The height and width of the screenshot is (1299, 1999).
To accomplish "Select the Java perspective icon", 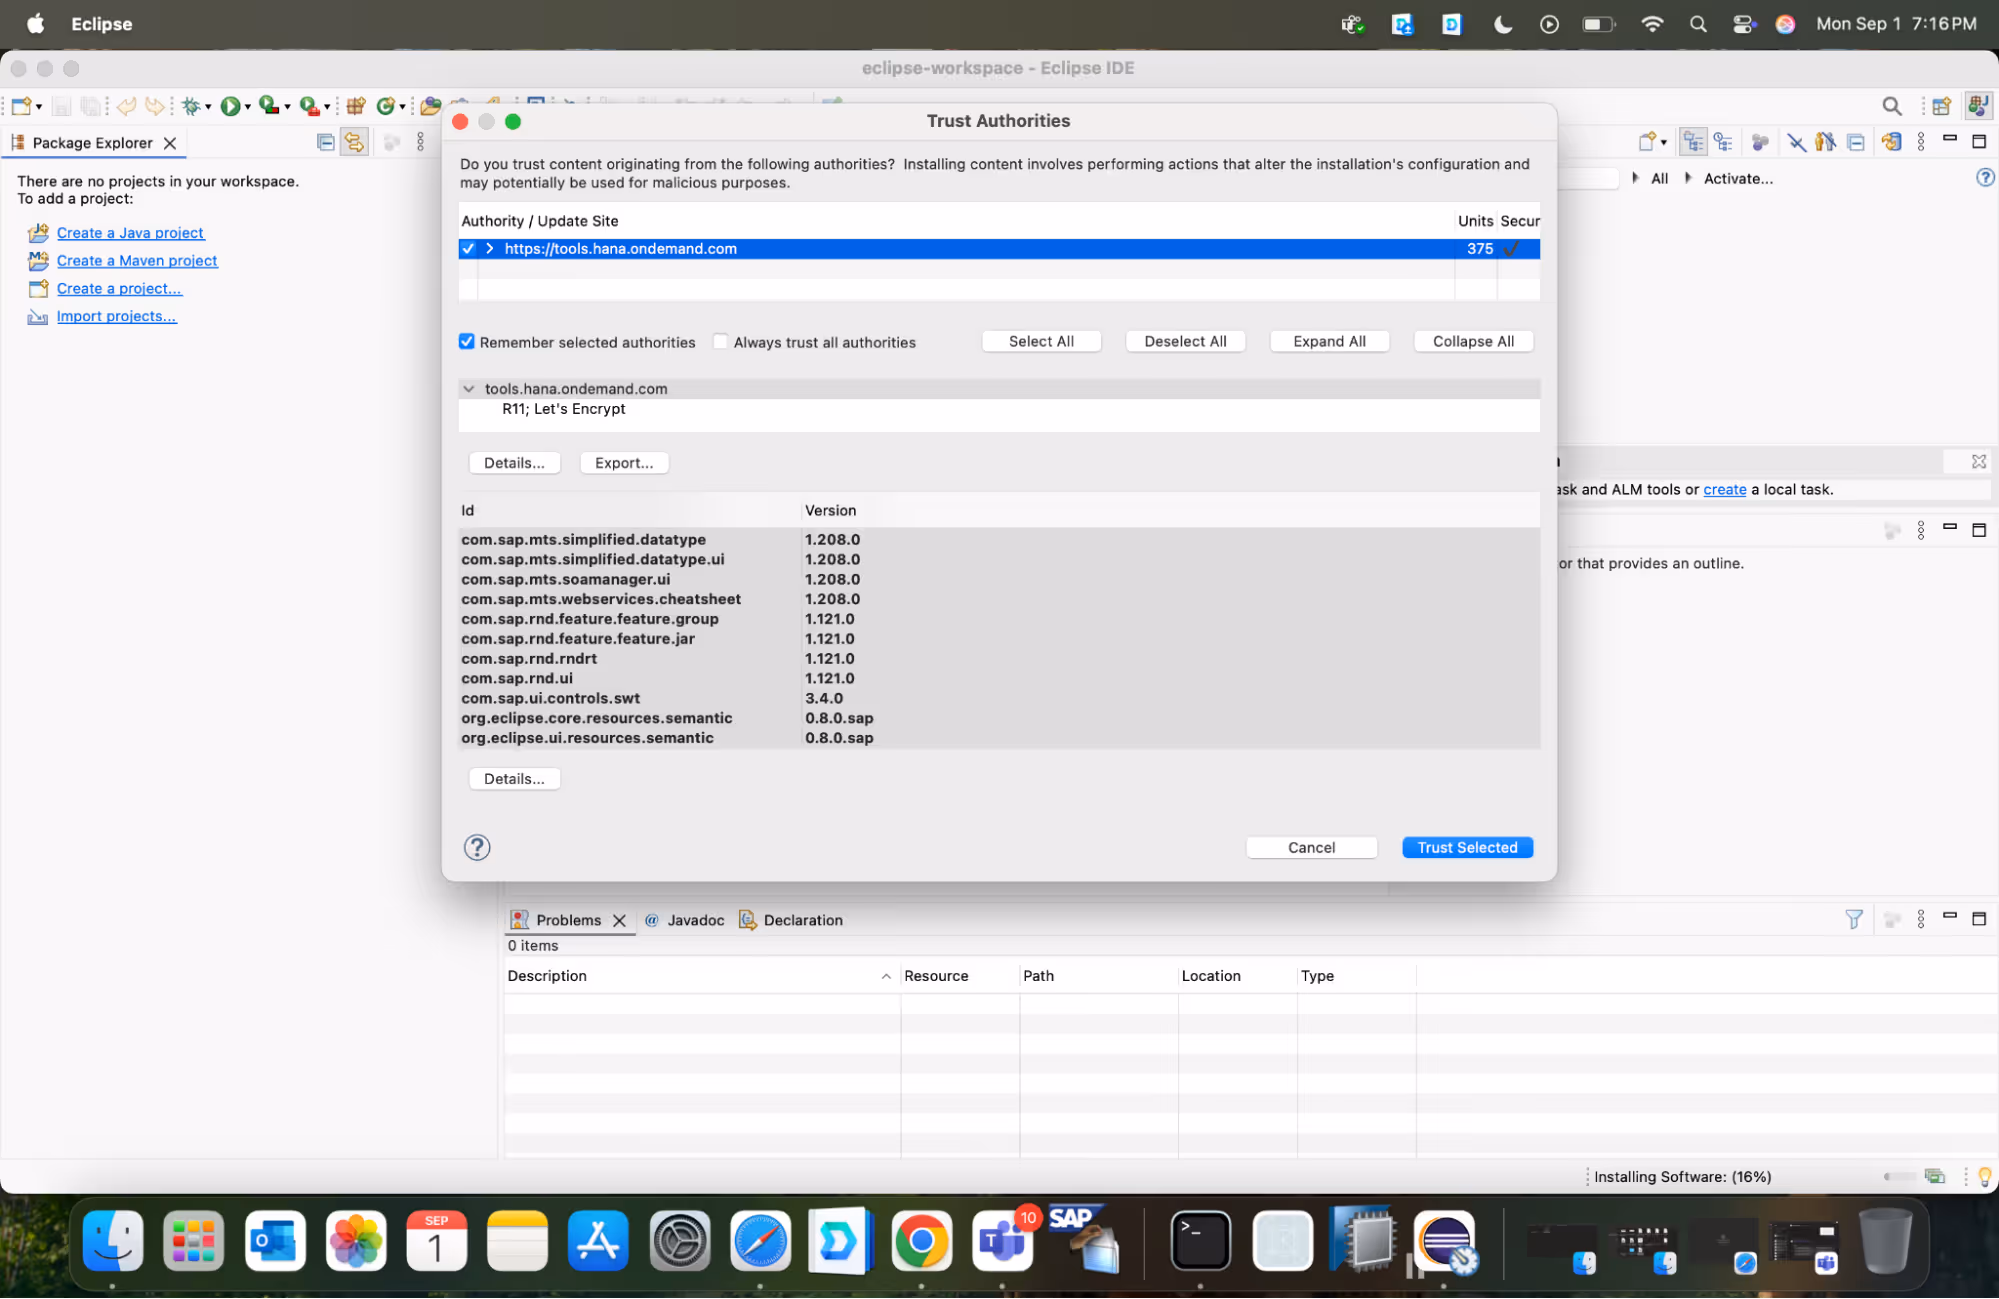I will tap(1978, 105).
